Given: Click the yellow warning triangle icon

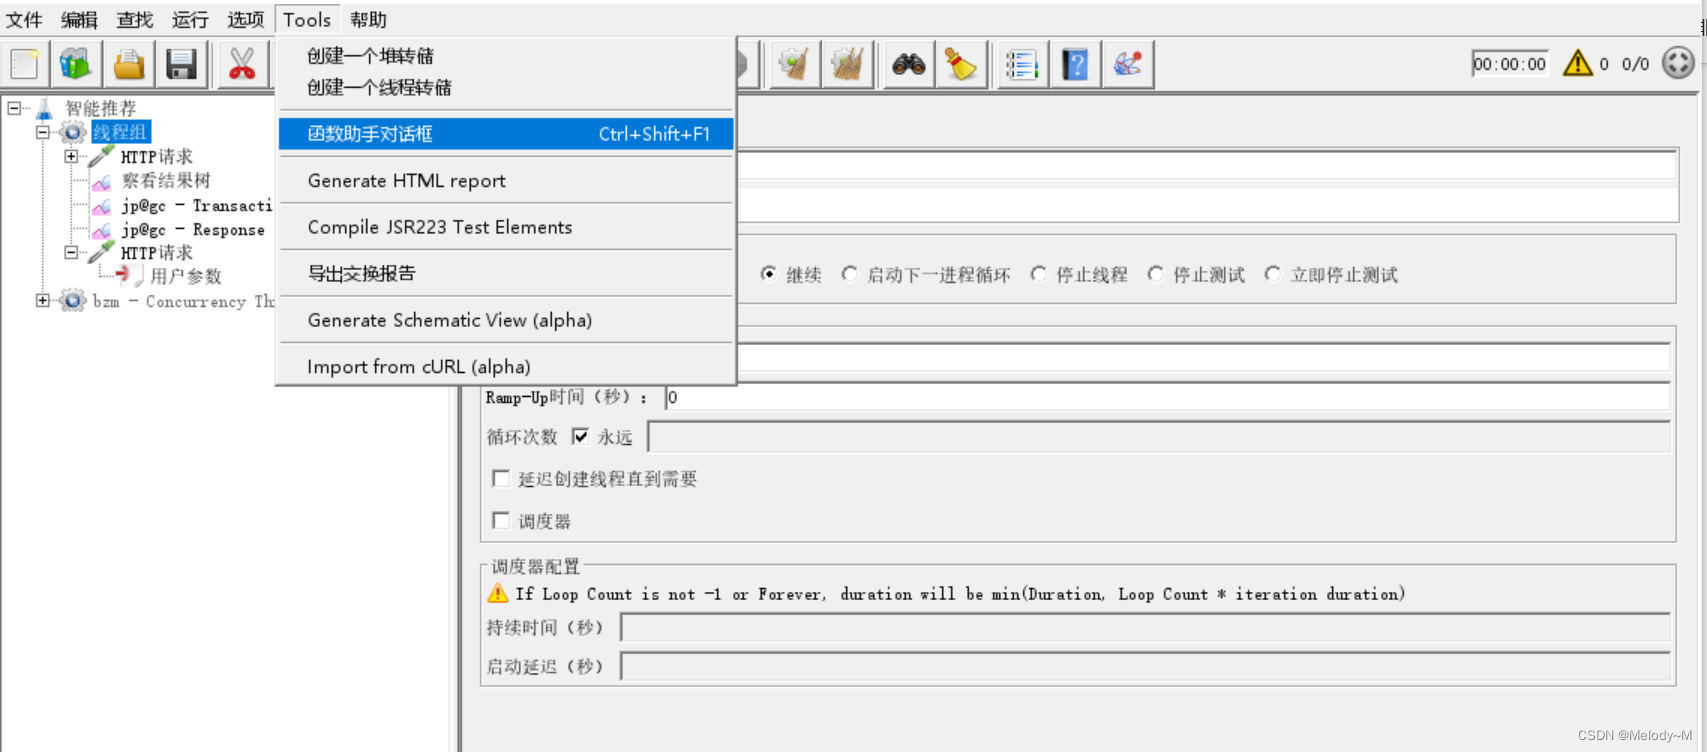Looking at the screenshot, I should (1578, 64).
